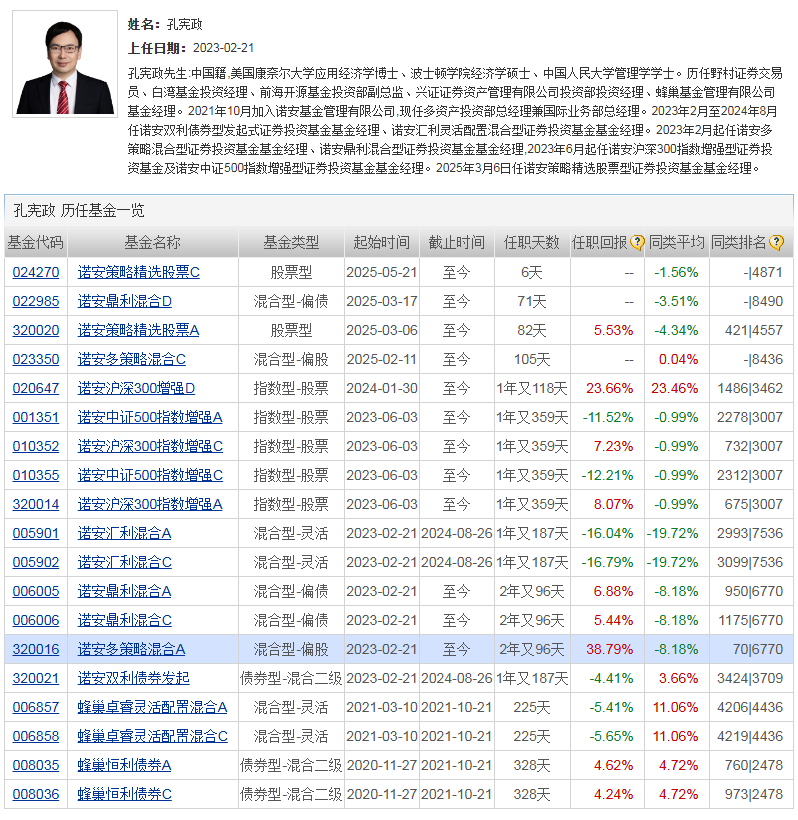
Task: Click the 基金名称 column header
Action: click(153, 243)
